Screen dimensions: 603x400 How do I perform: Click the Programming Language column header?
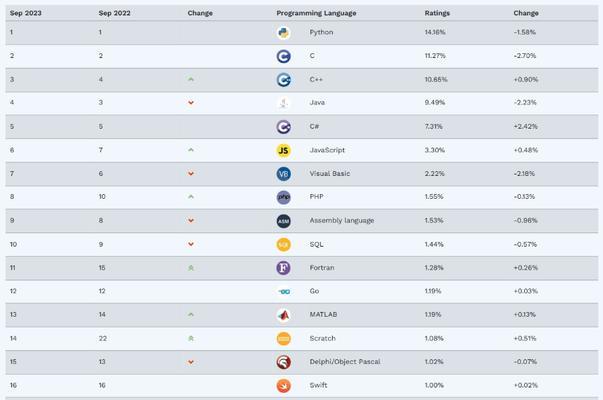pos(316,13)
